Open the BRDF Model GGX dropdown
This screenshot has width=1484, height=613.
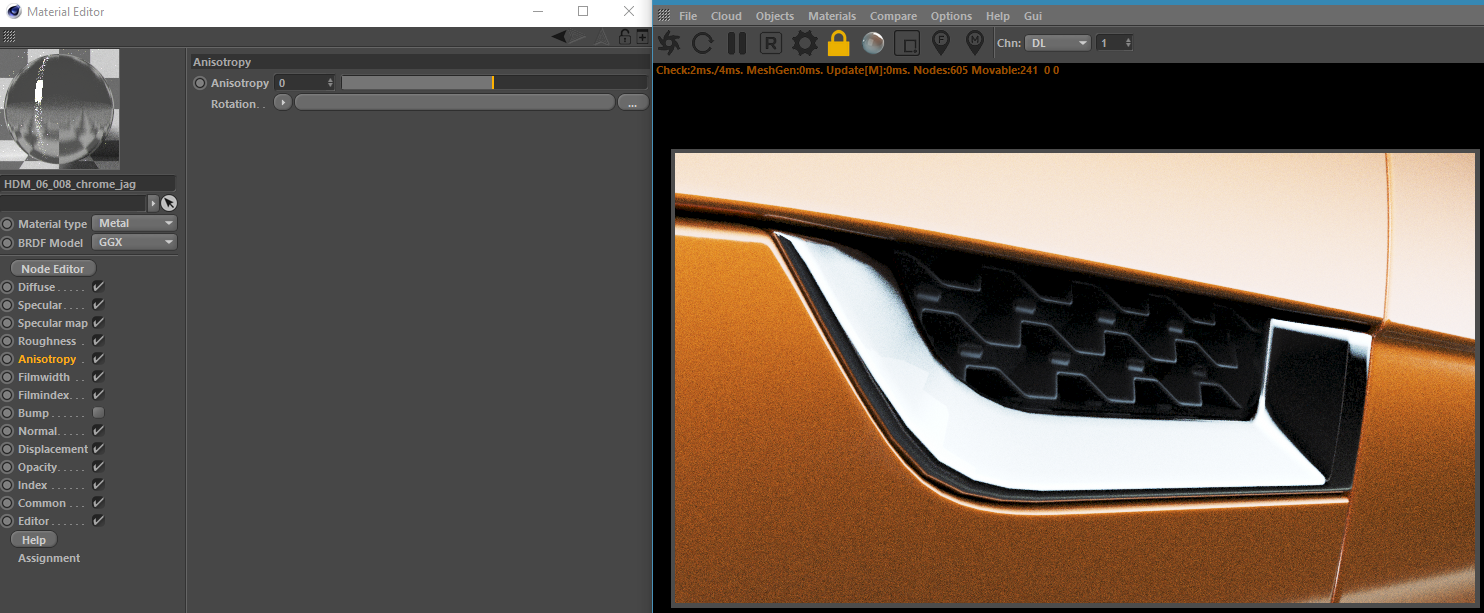pos(134,243)
